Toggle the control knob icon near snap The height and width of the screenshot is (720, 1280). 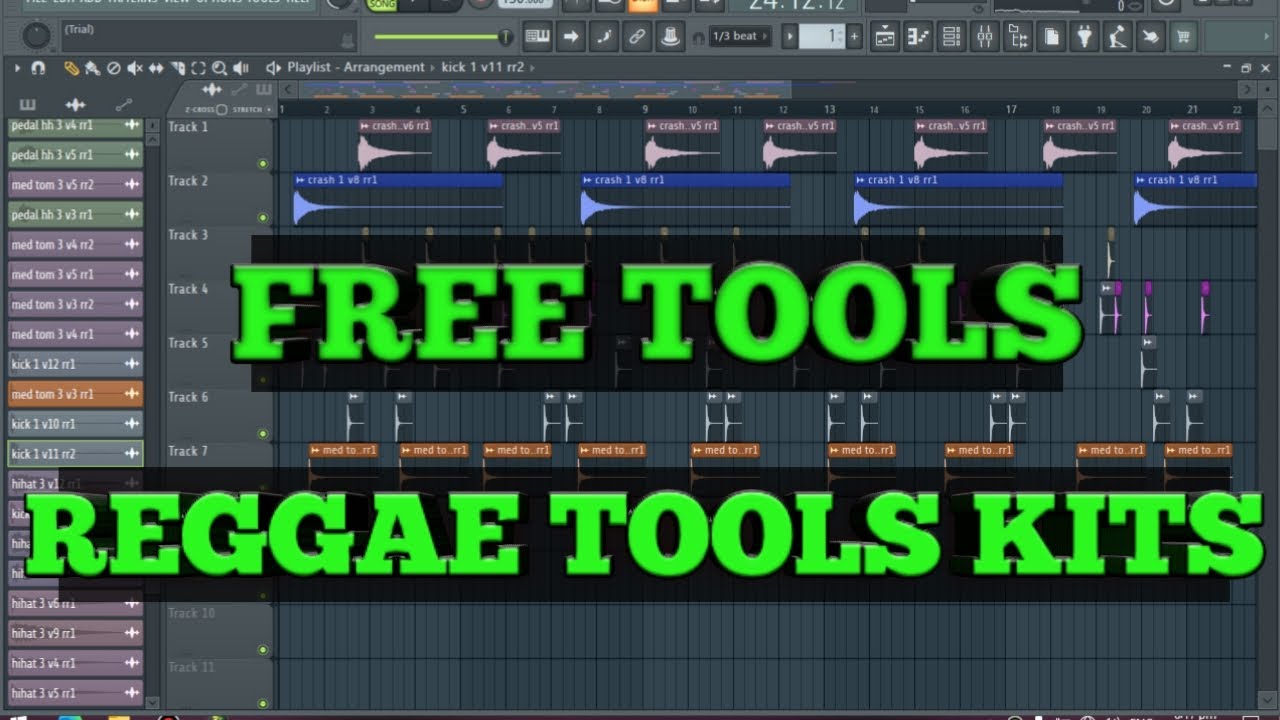pyautogui.click(x=669, y=37)
